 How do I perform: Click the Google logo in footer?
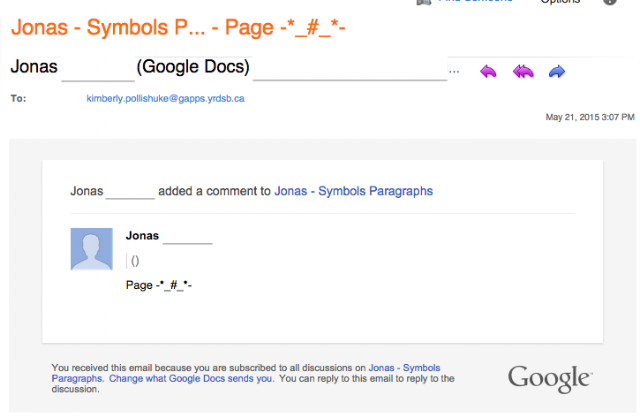[x=549, y=378]
